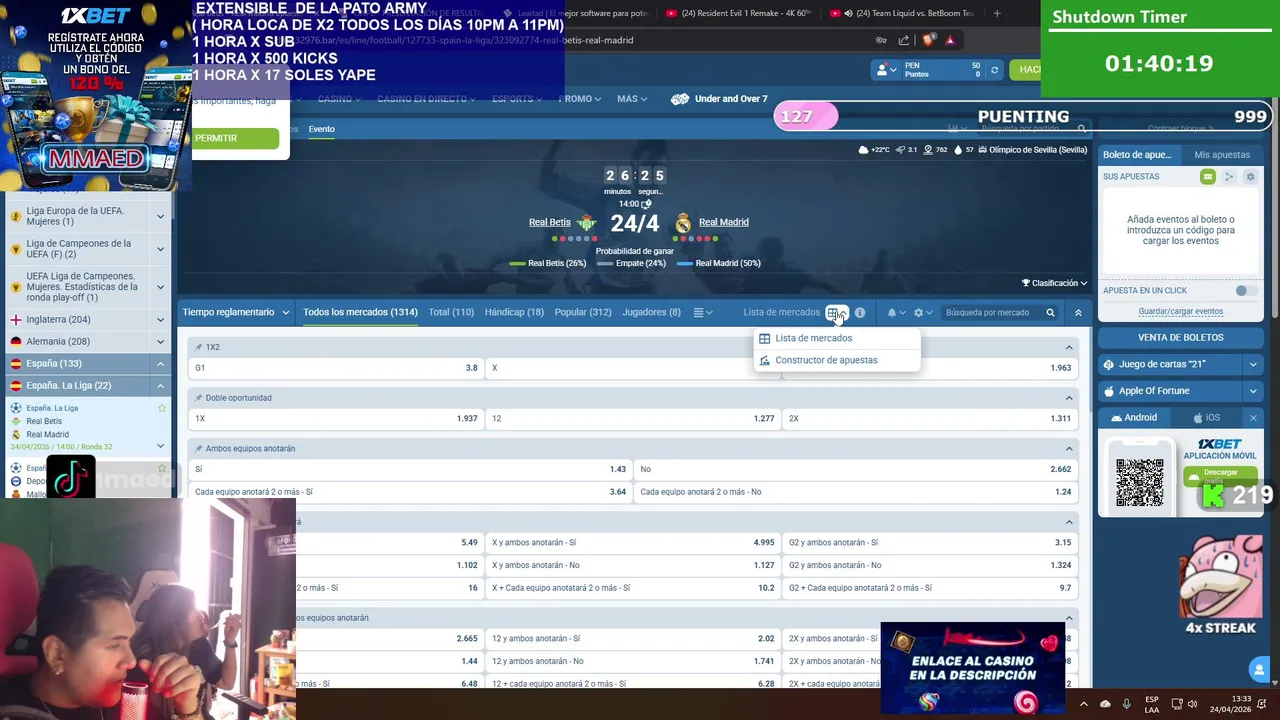1280x720 pixels.
Task: Pin the Doble oportunidad market
Action: pyautogui.click(x=199, y=398)
